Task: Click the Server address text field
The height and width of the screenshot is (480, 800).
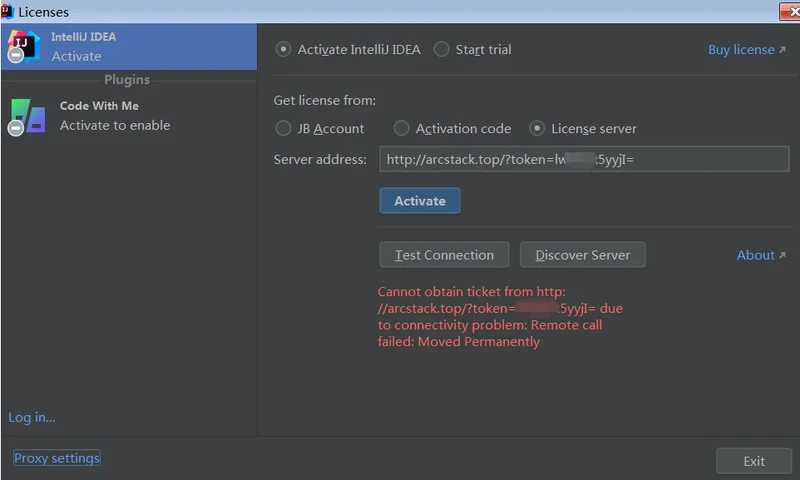Action: tap(584, 159)
